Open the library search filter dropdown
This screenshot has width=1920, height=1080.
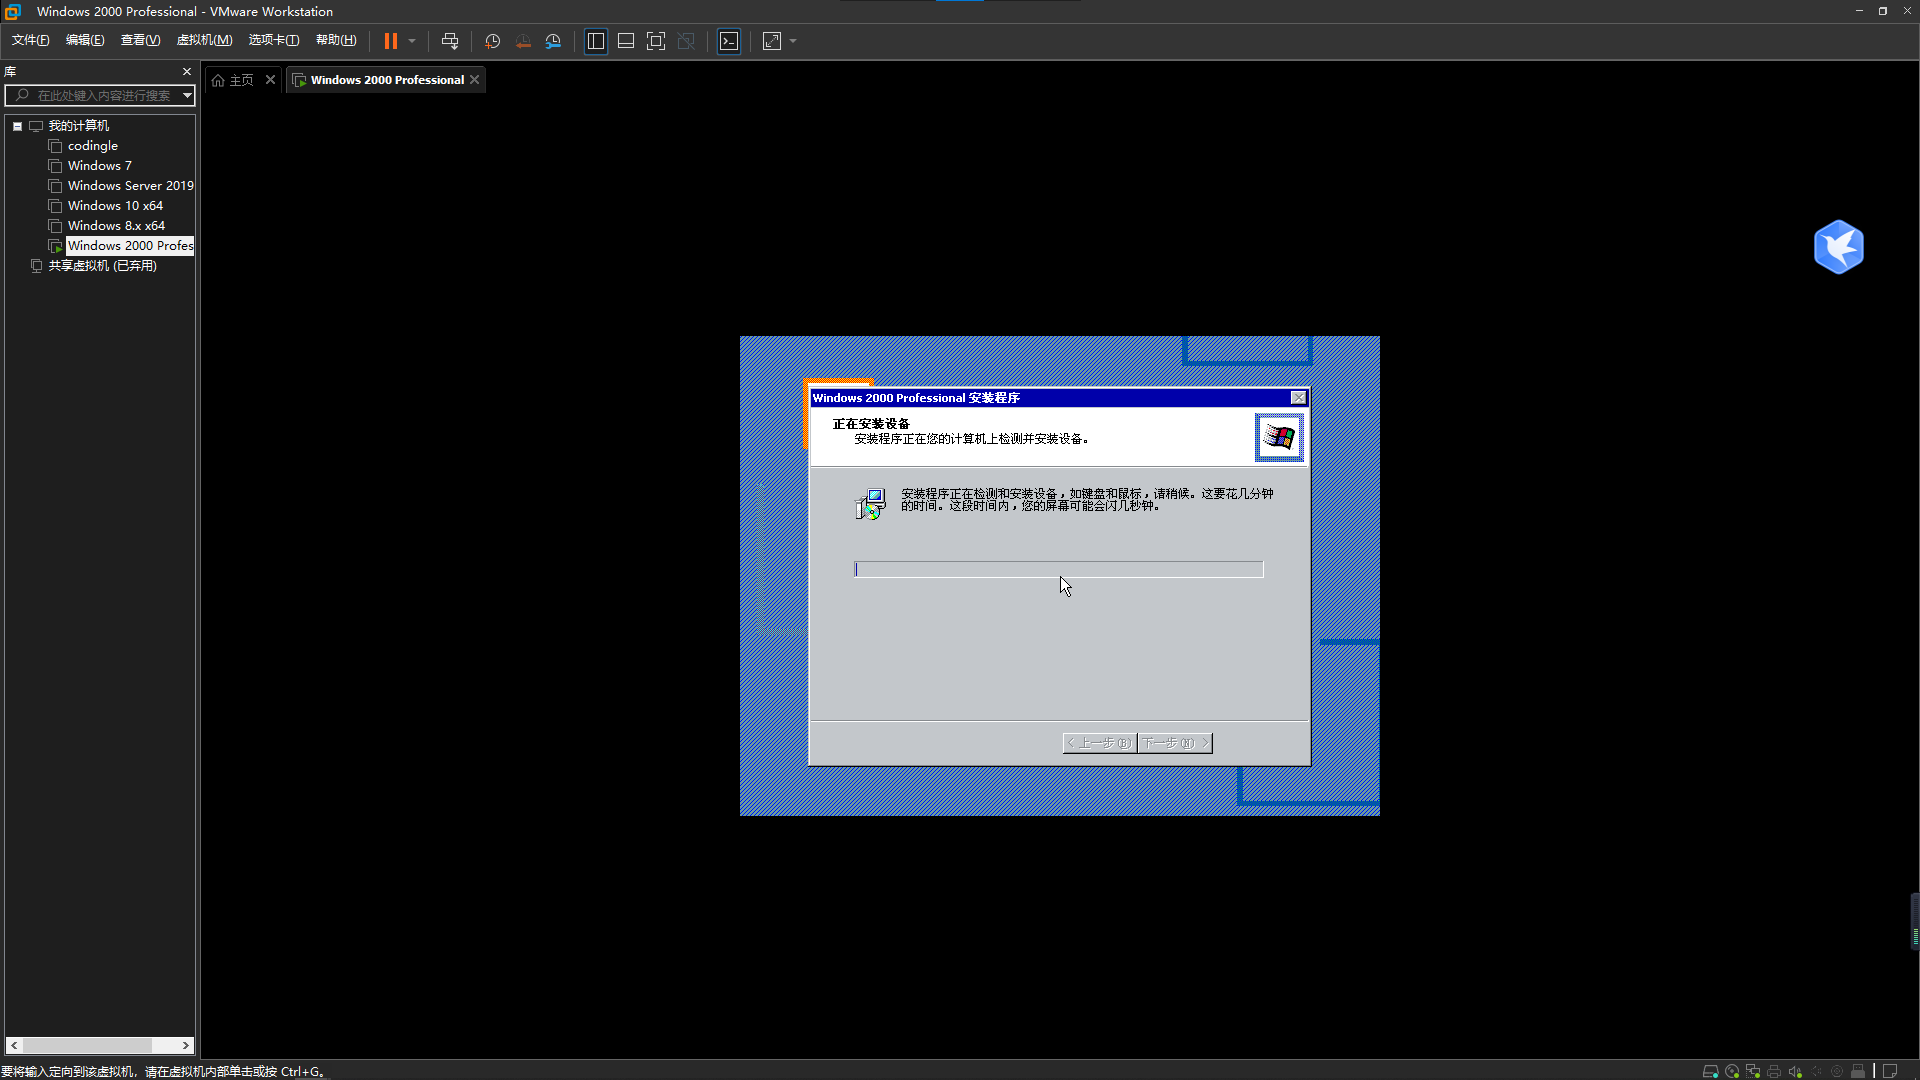click(x=187, y=95)
